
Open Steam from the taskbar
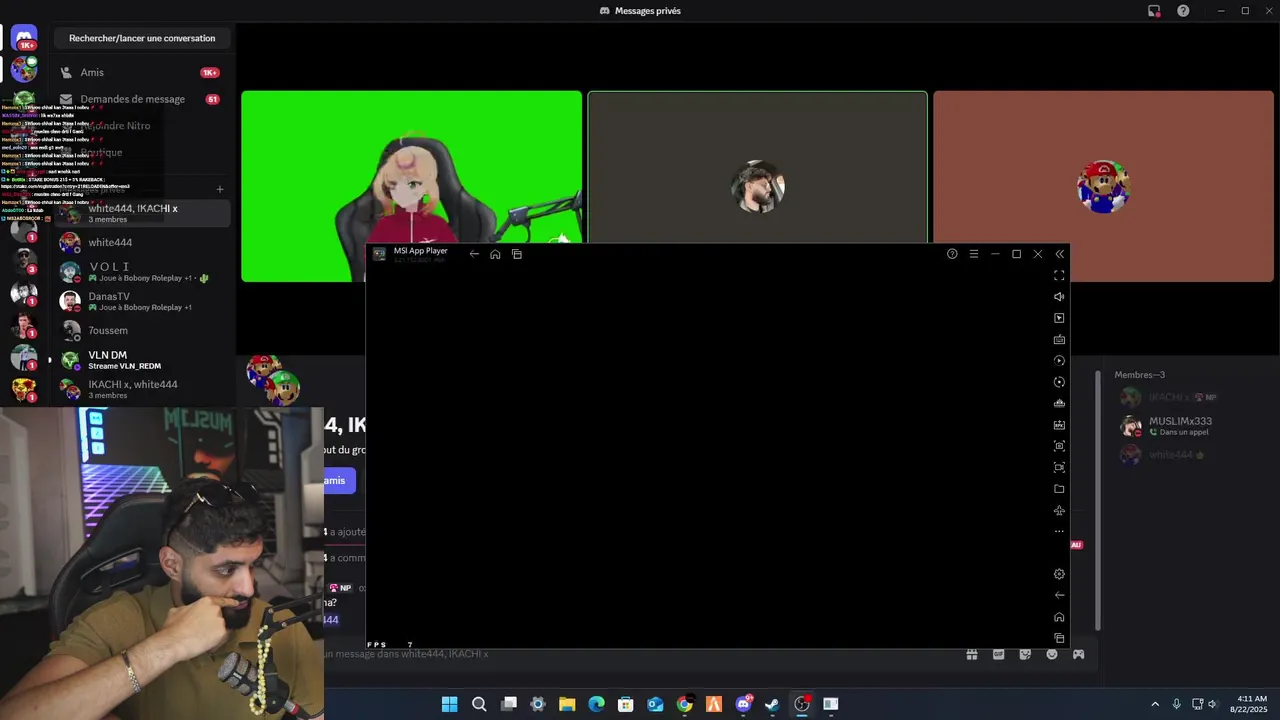pyautogui.click(x=772, y=704)
